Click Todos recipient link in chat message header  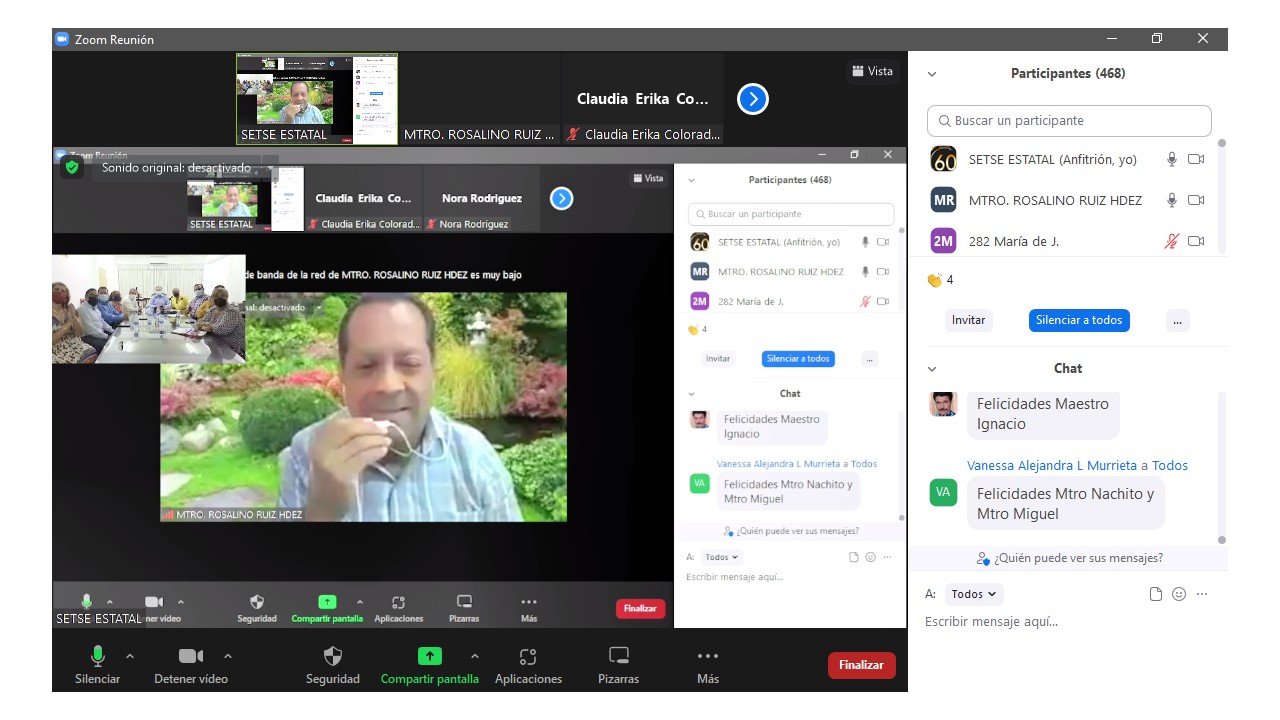click(x=1170, y=466)
